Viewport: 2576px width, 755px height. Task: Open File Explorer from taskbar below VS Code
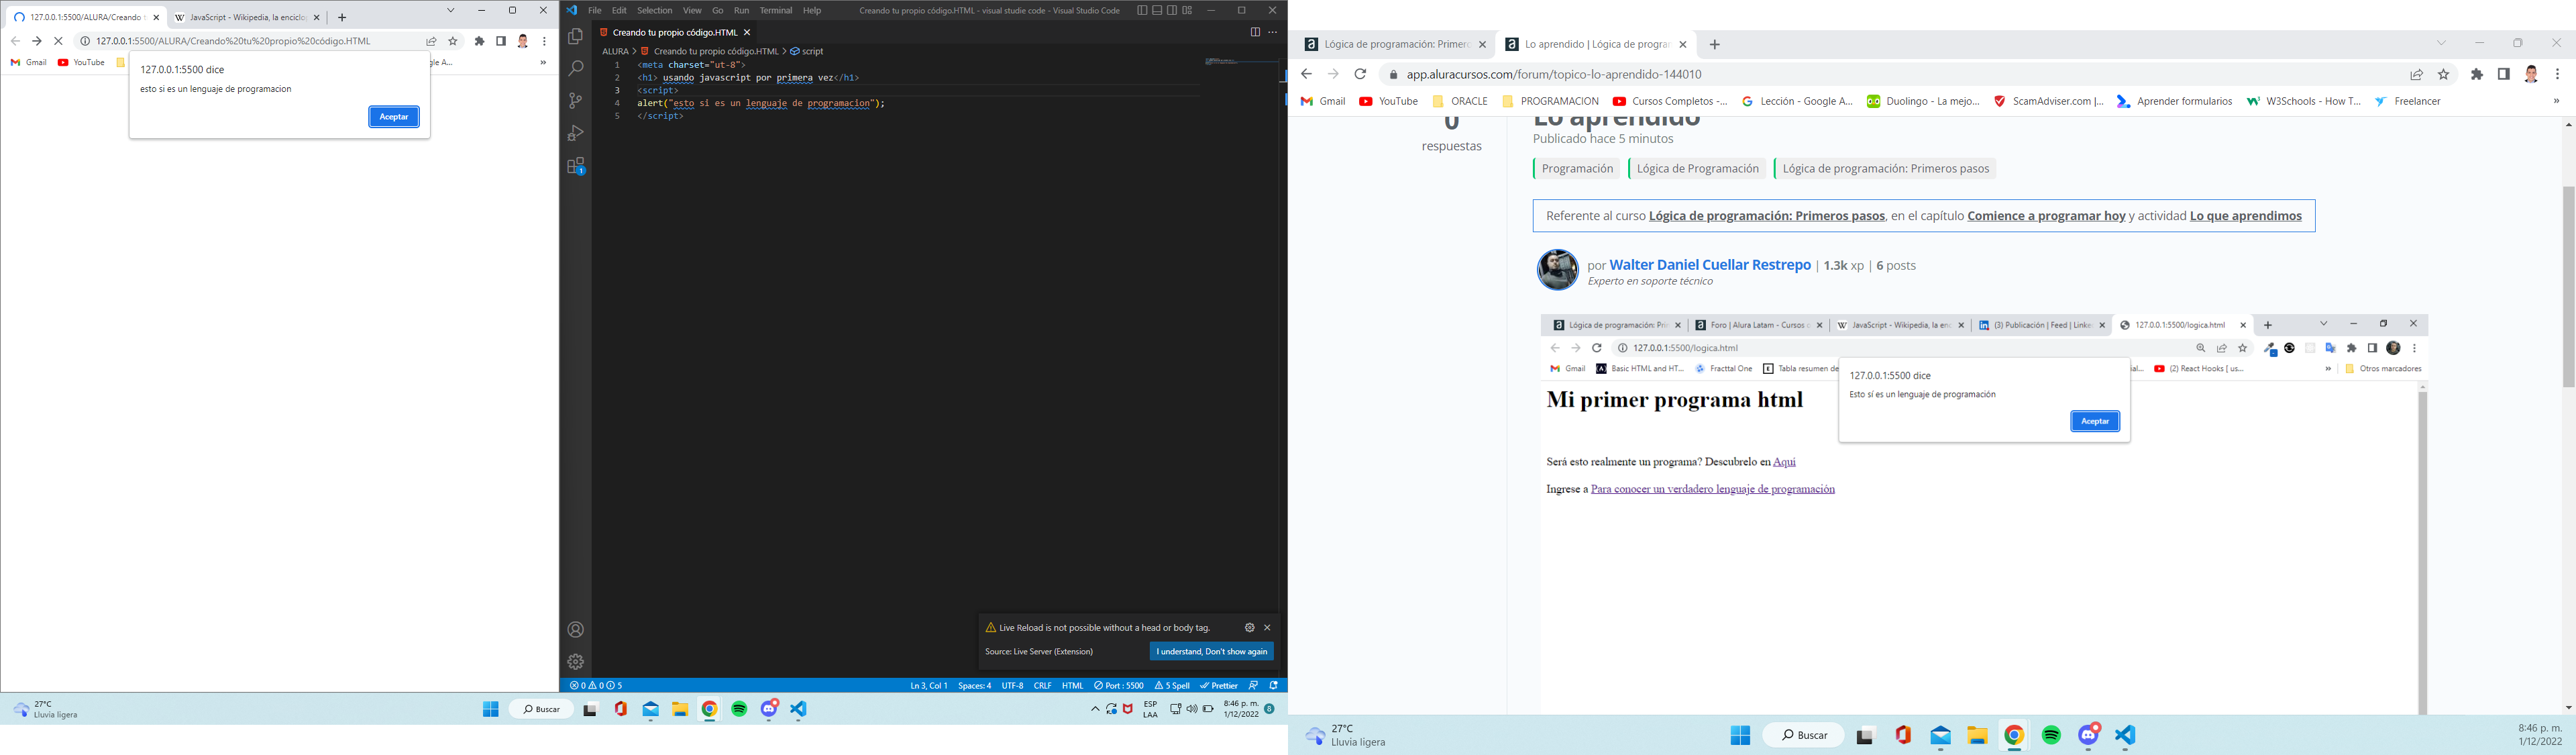[680, 709]
